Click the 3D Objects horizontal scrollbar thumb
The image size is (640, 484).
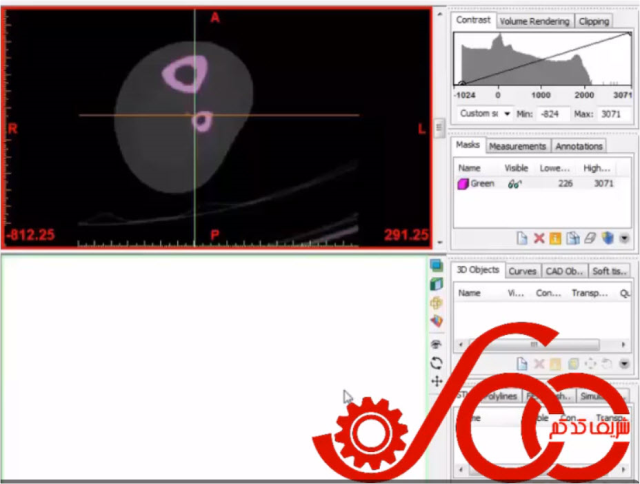coord(534,344)
